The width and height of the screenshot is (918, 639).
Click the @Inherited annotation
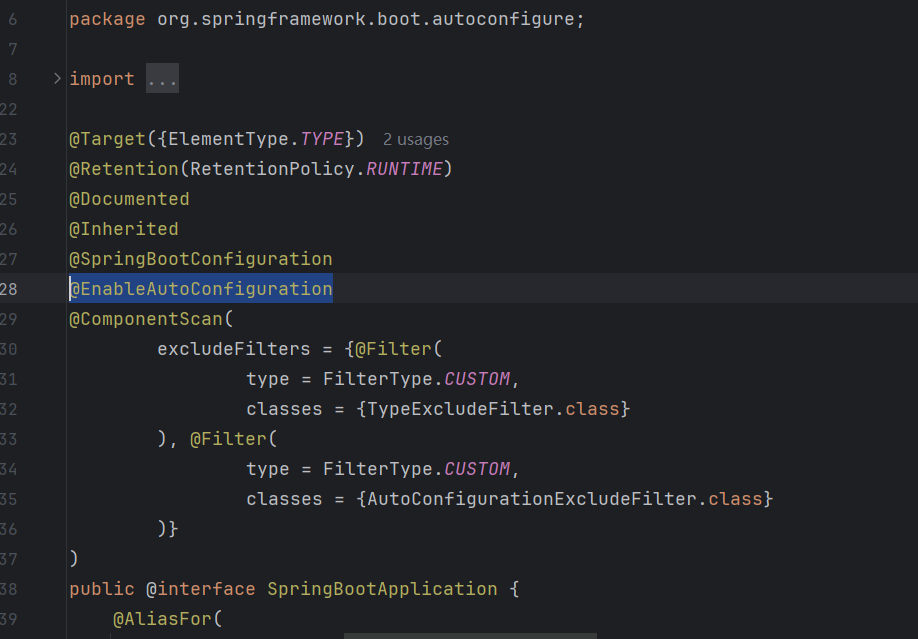[124, 229]
